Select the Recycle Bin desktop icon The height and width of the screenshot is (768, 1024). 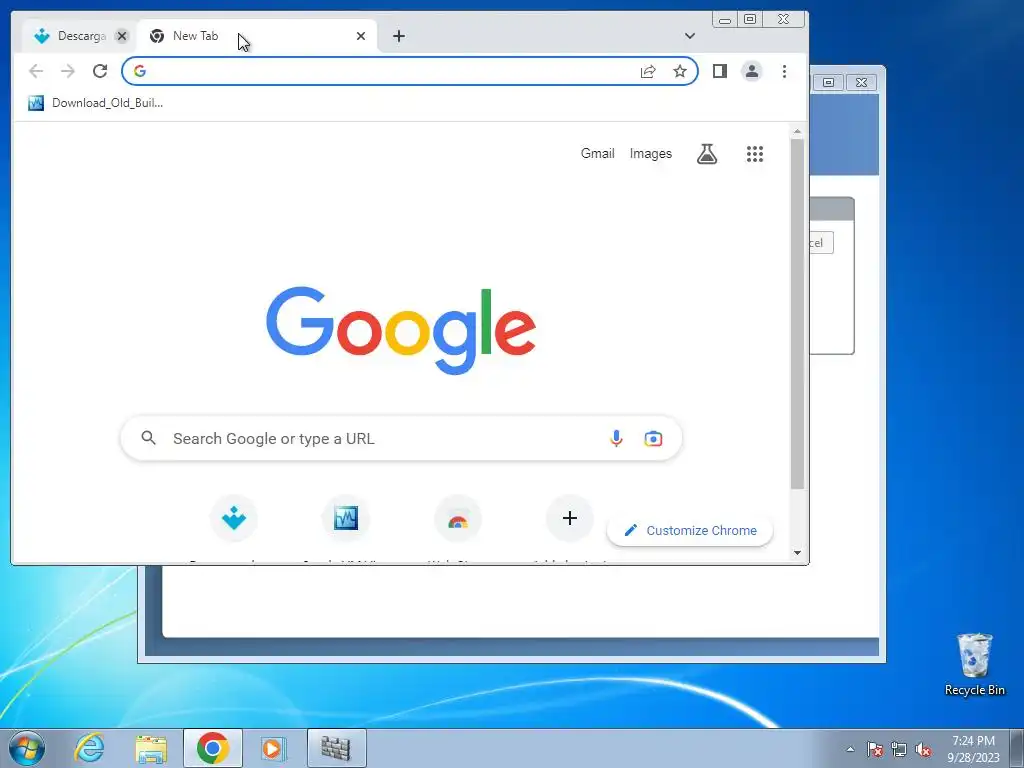tap(975, 664)
